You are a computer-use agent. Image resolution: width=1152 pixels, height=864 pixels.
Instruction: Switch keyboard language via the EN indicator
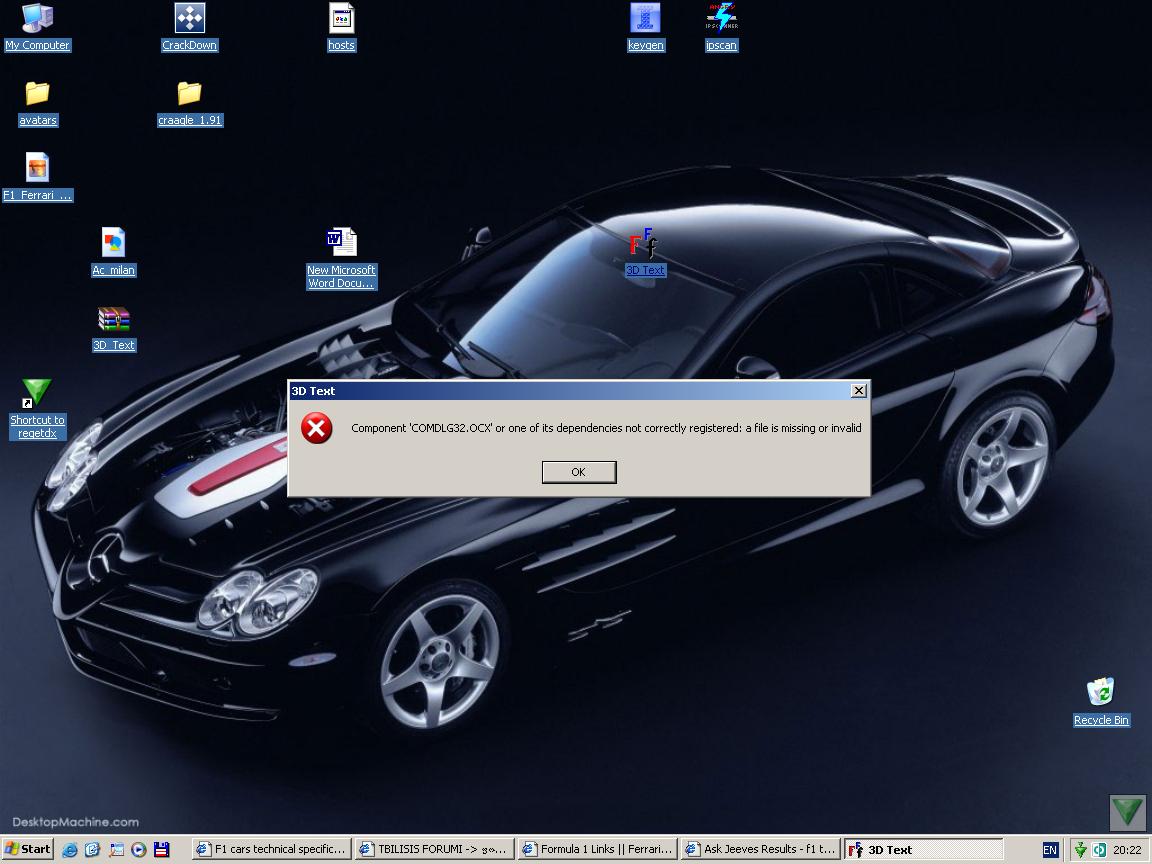(1049, 849)
